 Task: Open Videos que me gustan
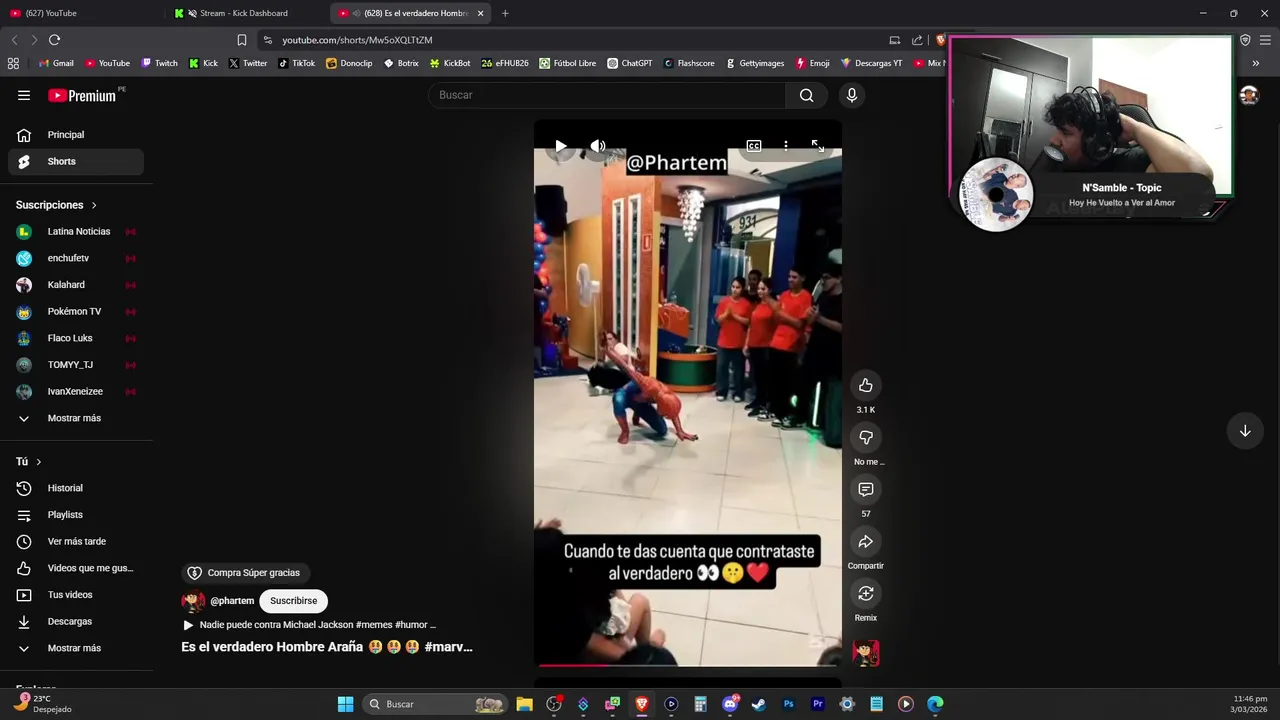[76, 568]
